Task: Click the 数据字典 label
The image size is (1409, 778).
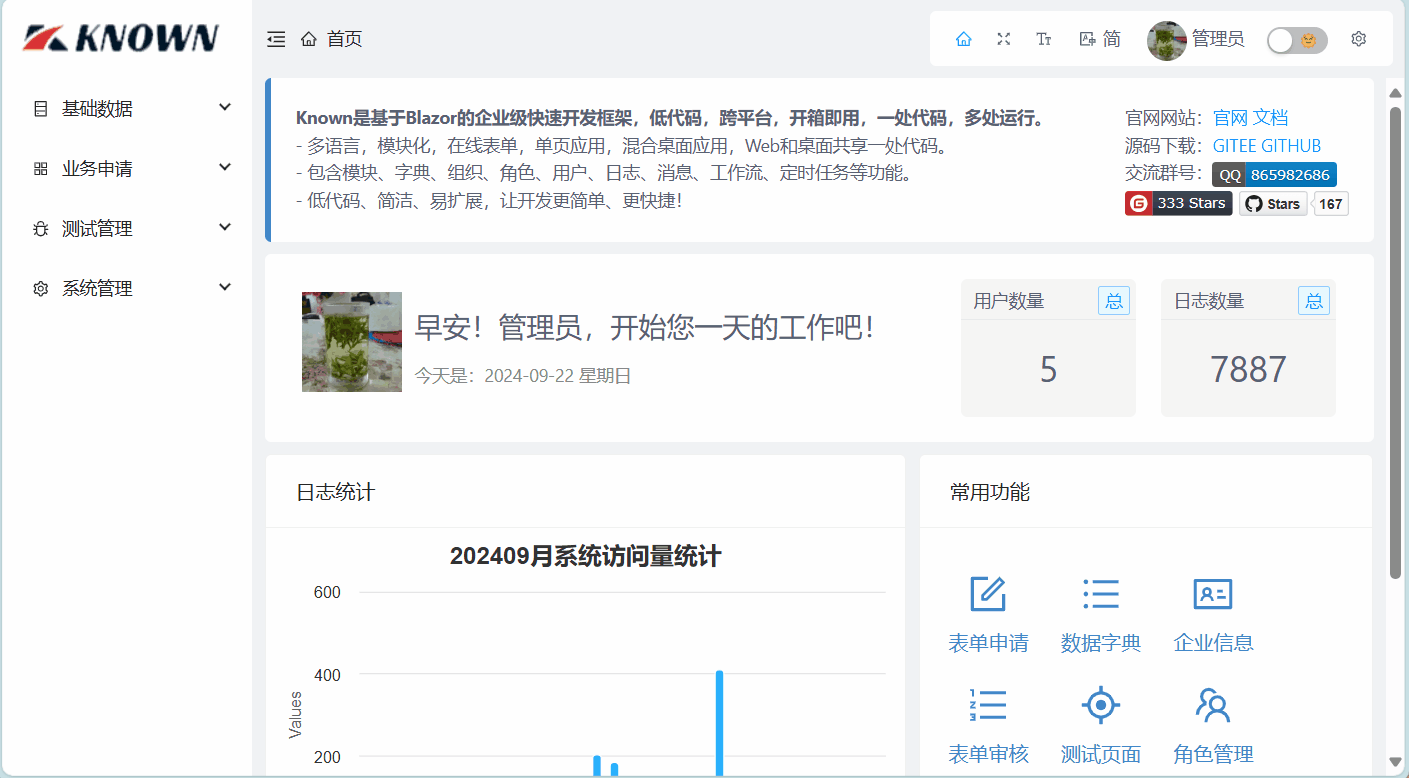Action: [1101, 643]
